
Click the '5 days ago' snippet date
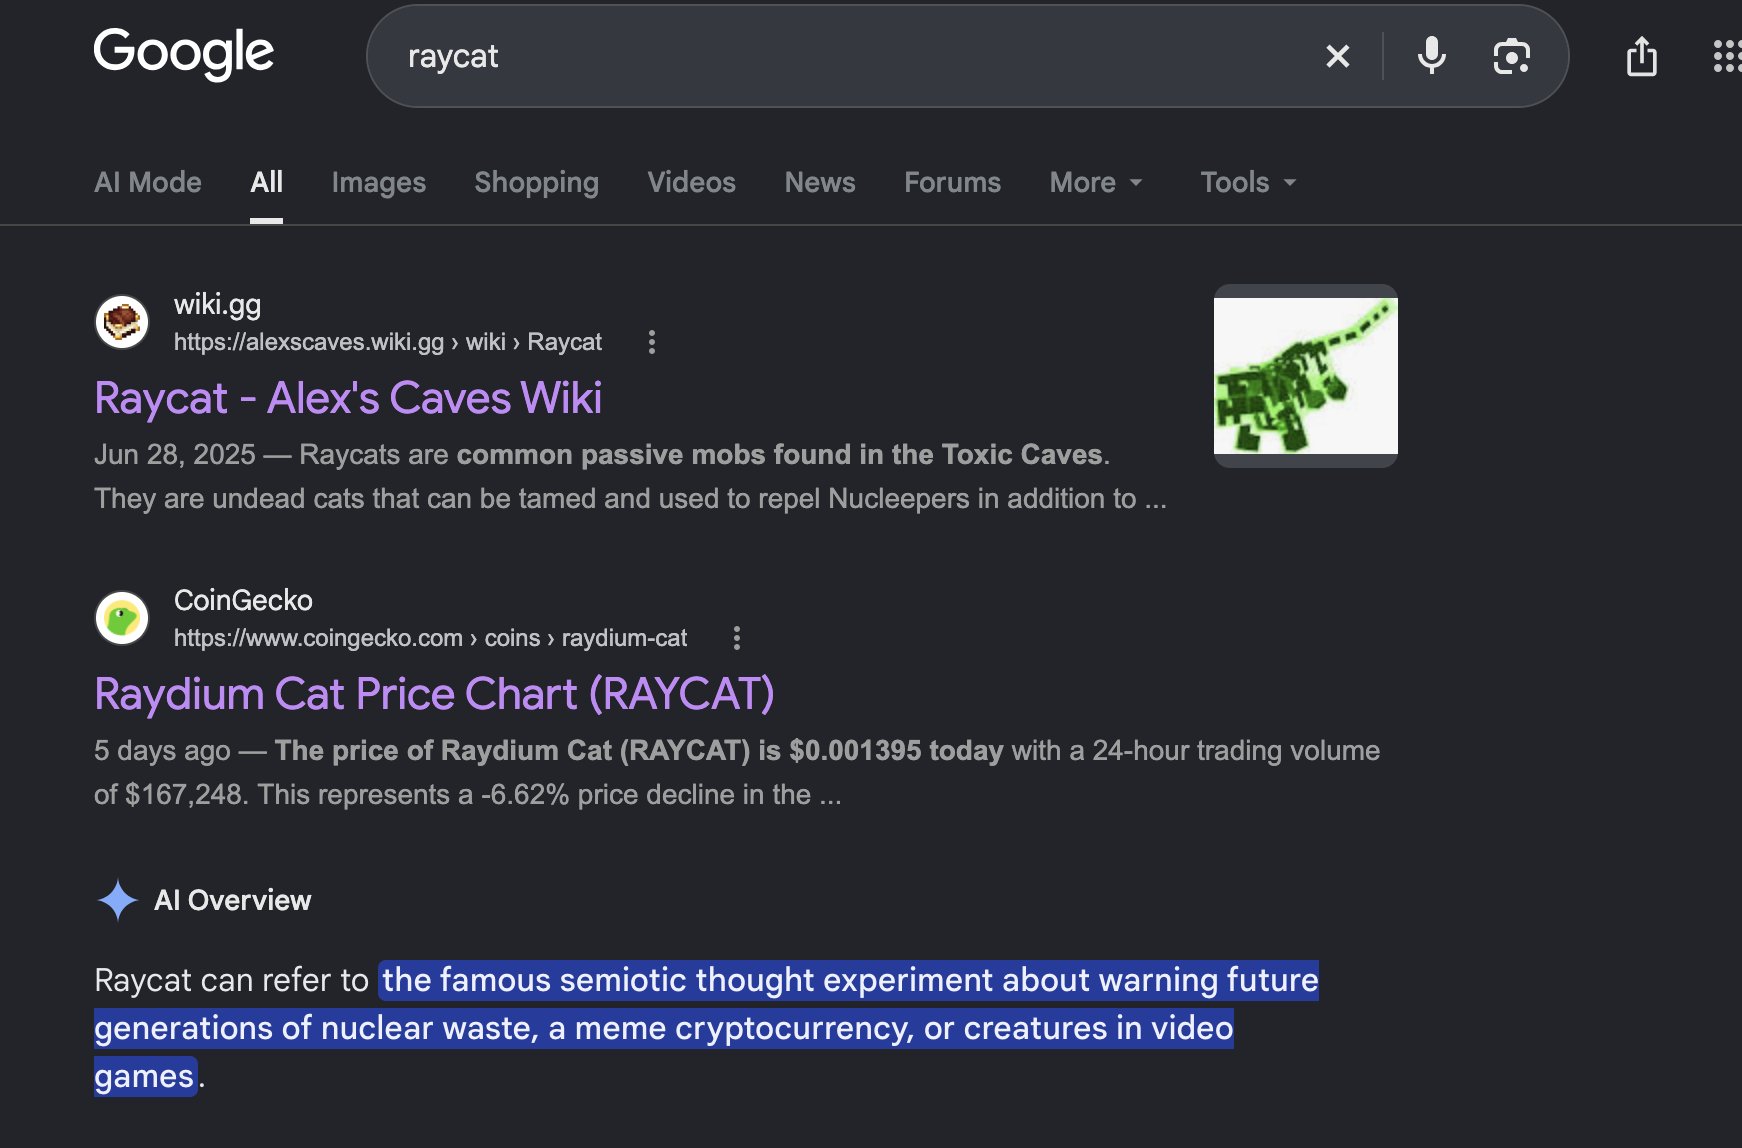pyautogui.click(x=162, y=751)
